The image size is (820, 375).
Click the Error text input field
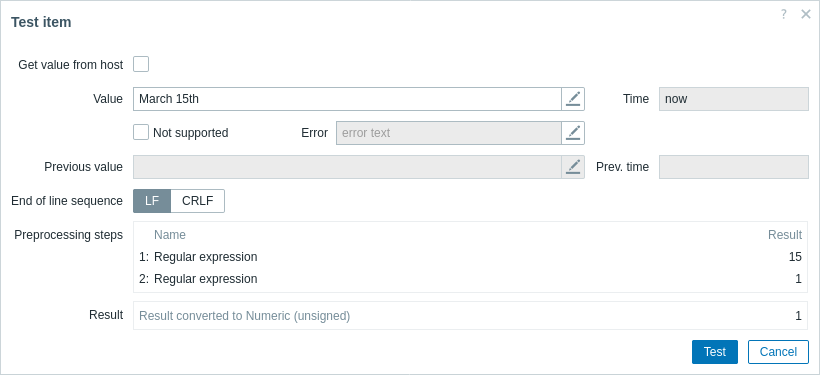click(449, 133)
